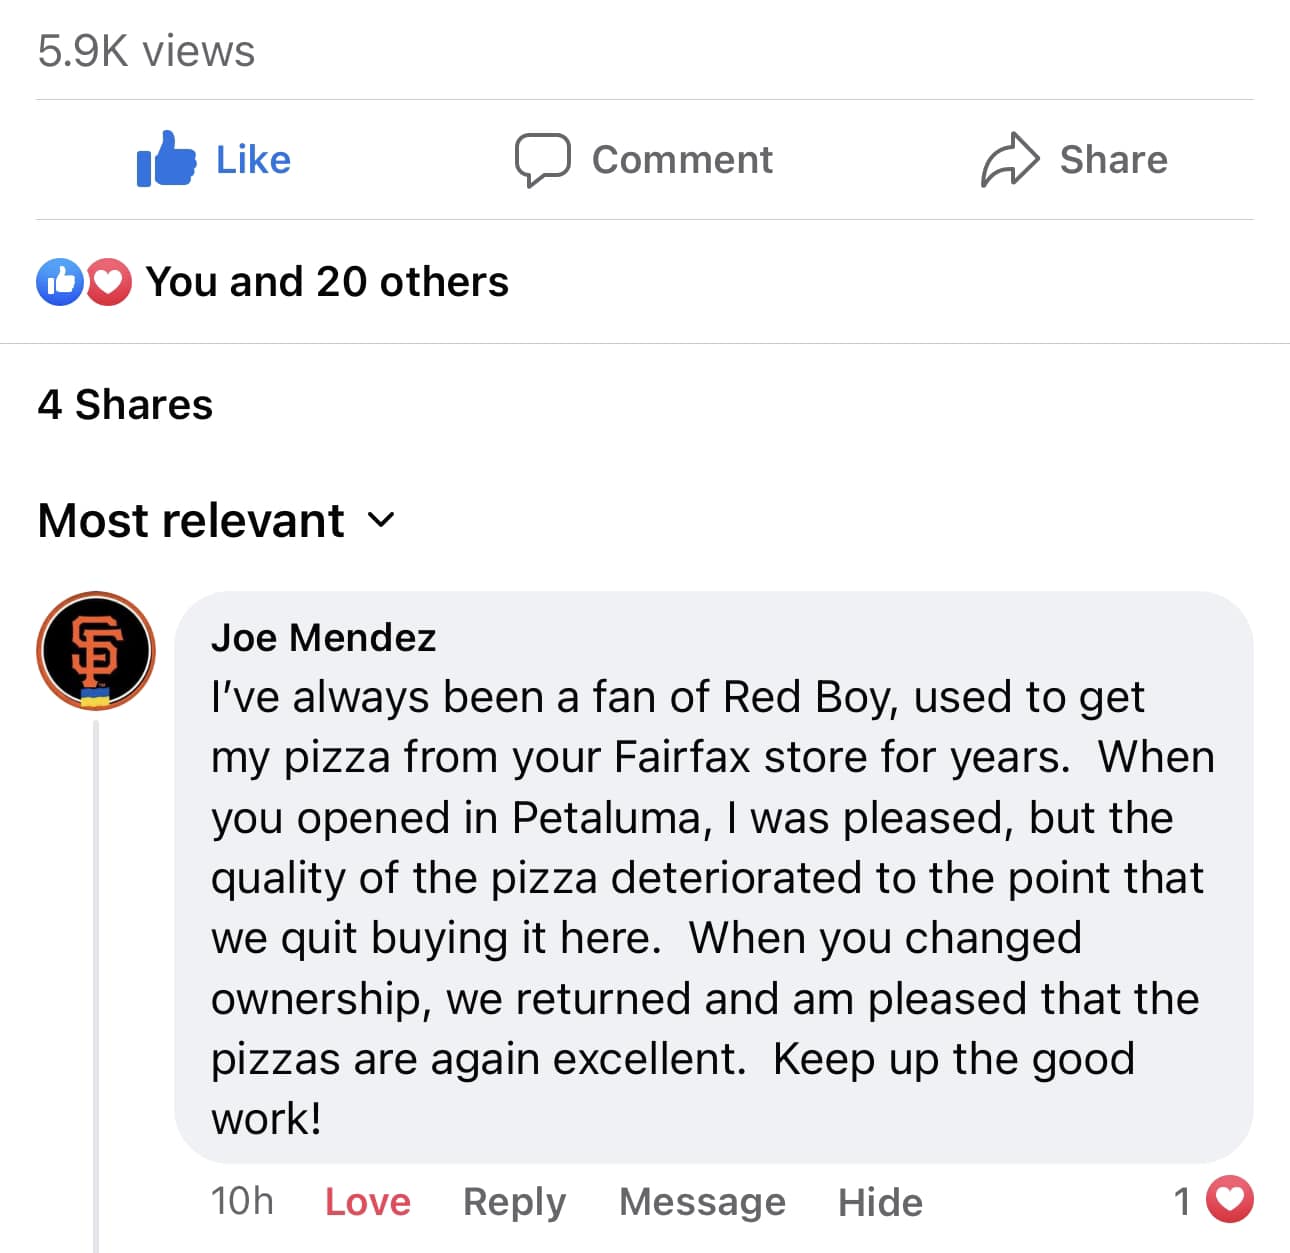Expand the Most relevant sort chevron

click(381, 520)
